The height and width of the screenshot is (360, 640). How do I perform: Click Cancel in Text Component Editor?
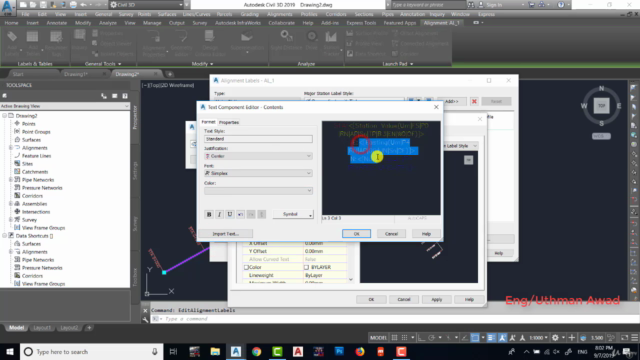pos(391,233)
